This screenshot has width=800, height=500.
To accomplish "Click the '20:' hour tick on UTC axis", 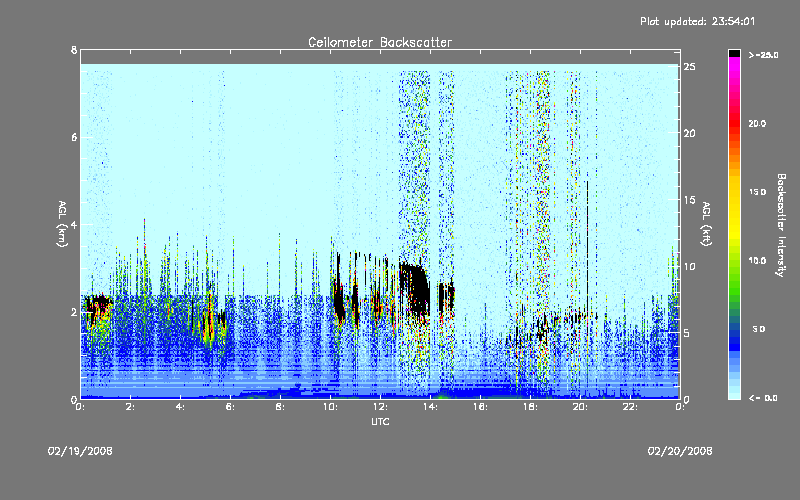I will pyautogui.click(x=580, y=407).
